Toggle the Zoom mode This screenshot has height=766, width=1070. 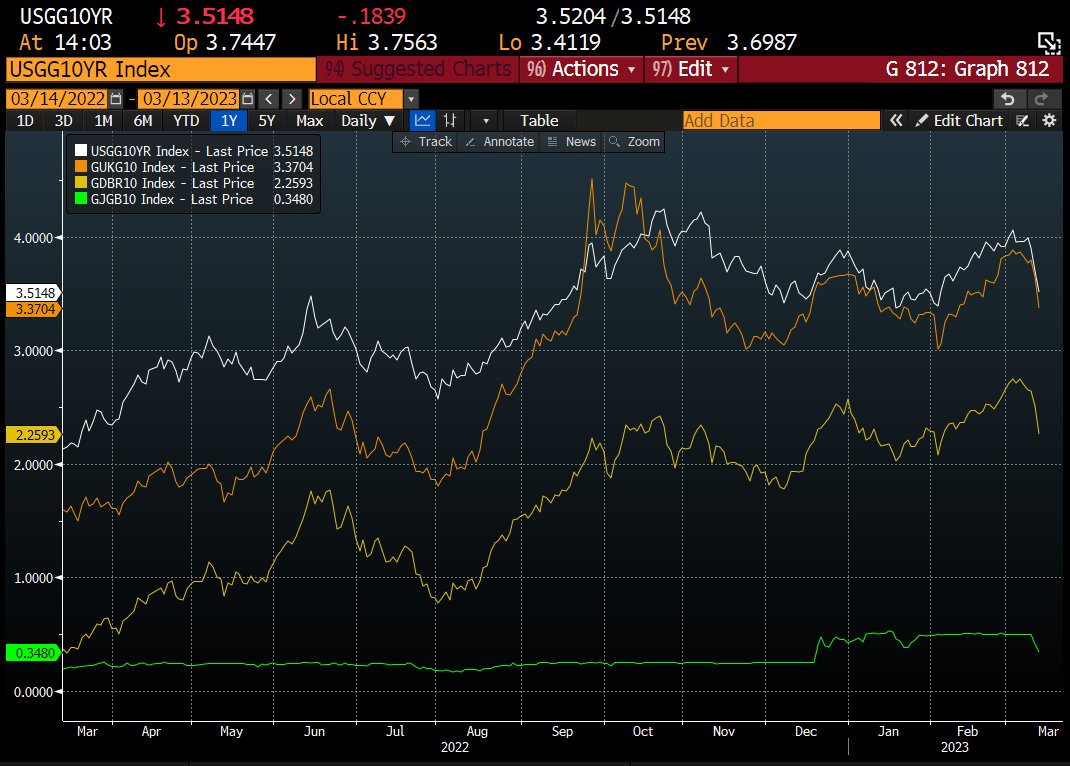click(636, 142)
